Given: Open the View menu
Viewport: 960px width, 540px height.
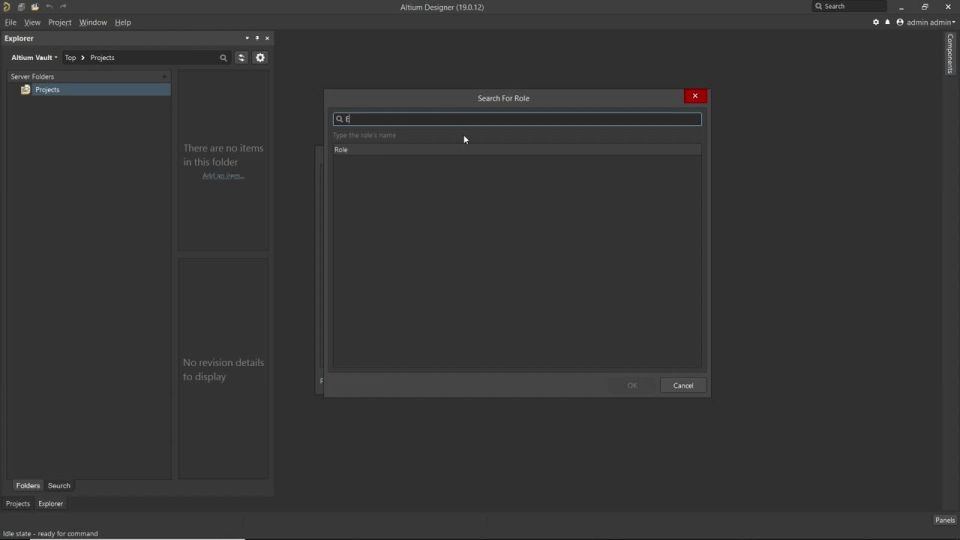Looking at the screenshot, I should (32, 23).
